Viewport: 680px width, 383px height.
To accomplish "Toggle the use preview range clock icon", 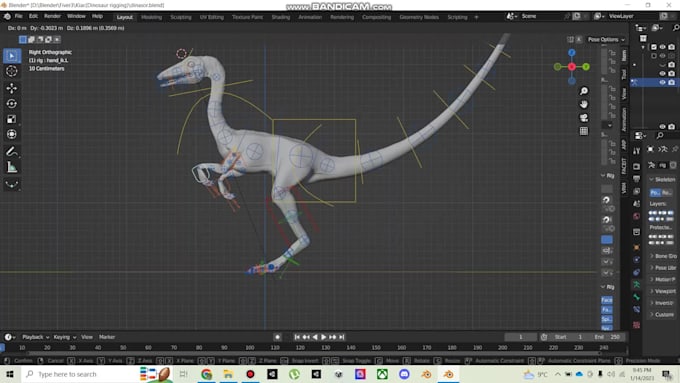I will pos(544,337).
